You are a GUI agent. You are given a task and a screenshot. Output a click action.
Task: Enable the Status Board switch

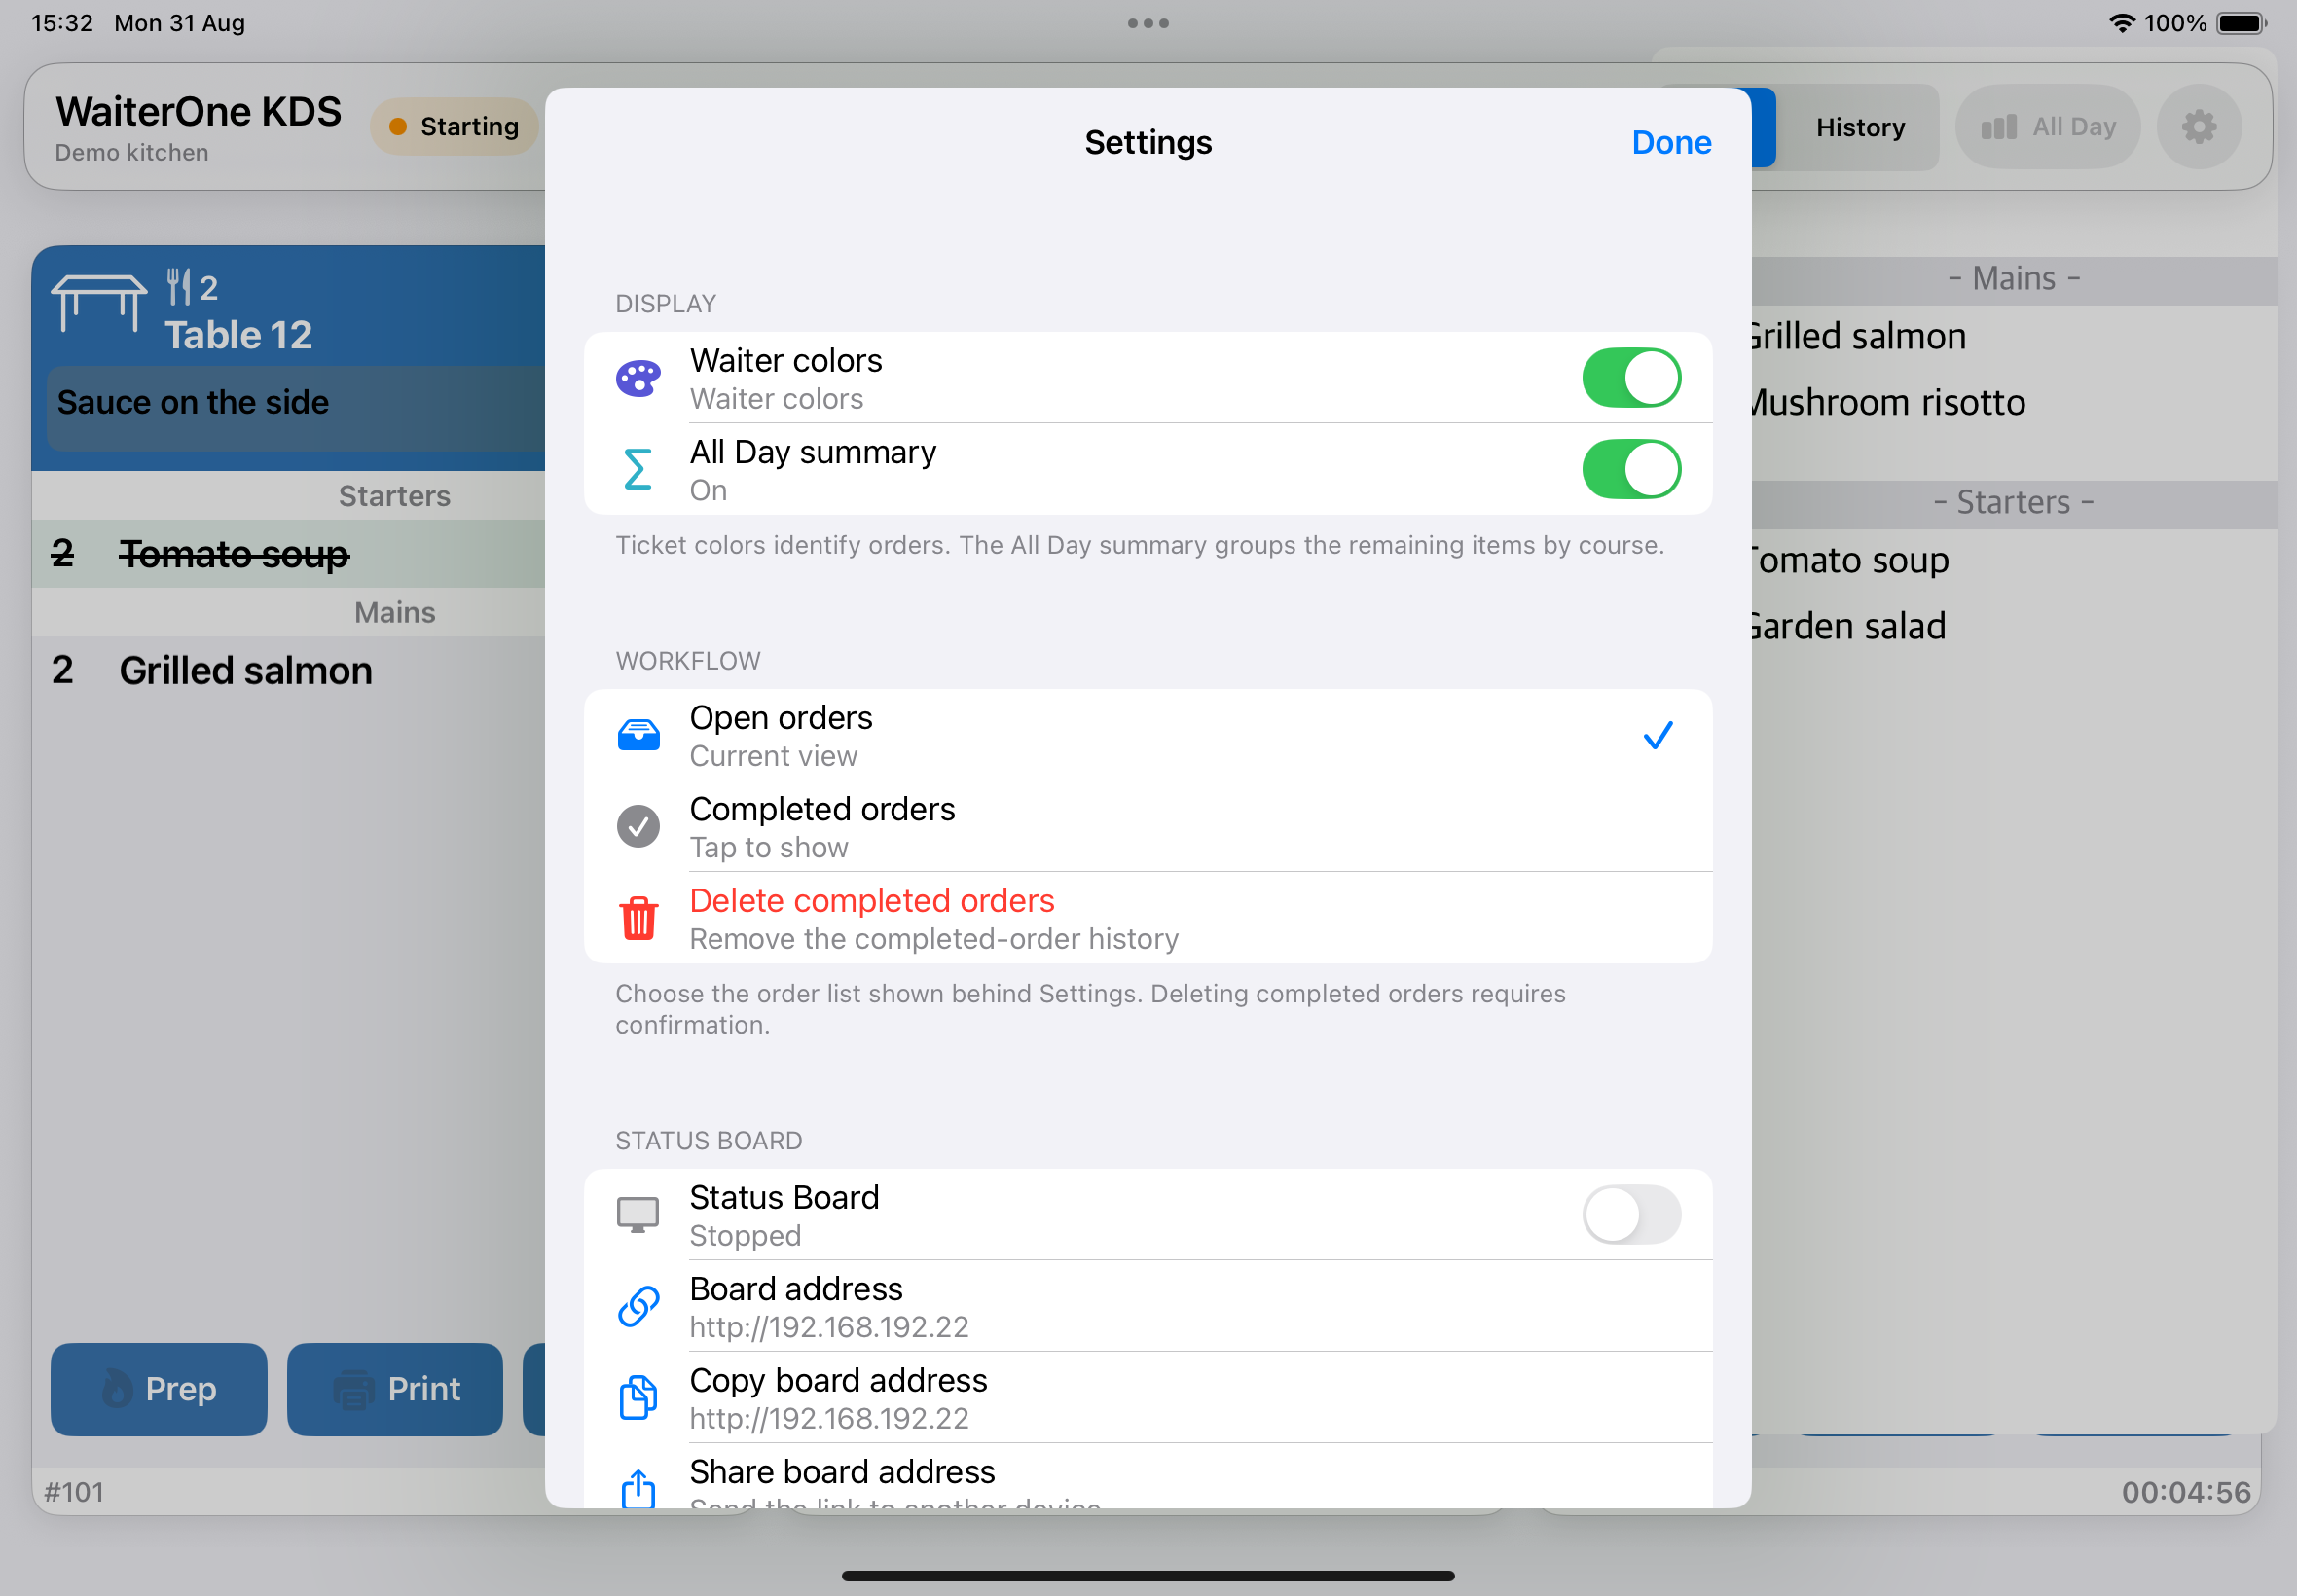(1631, 1215)
